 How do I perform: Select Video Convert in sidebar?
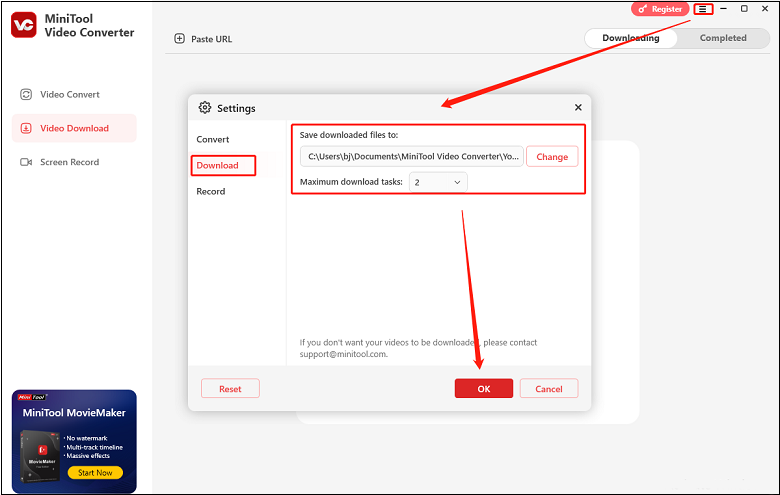(74, 95)
